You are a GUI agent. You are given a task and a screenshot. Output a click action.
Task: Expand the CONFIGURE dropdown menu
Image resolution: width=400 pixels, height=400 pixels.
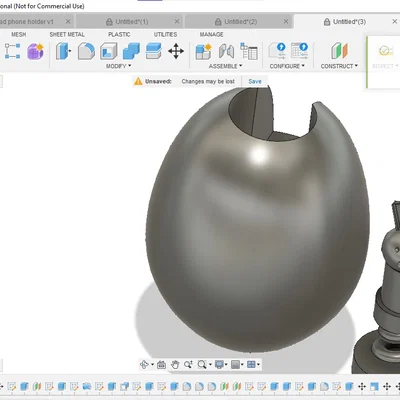pos(287,66)
